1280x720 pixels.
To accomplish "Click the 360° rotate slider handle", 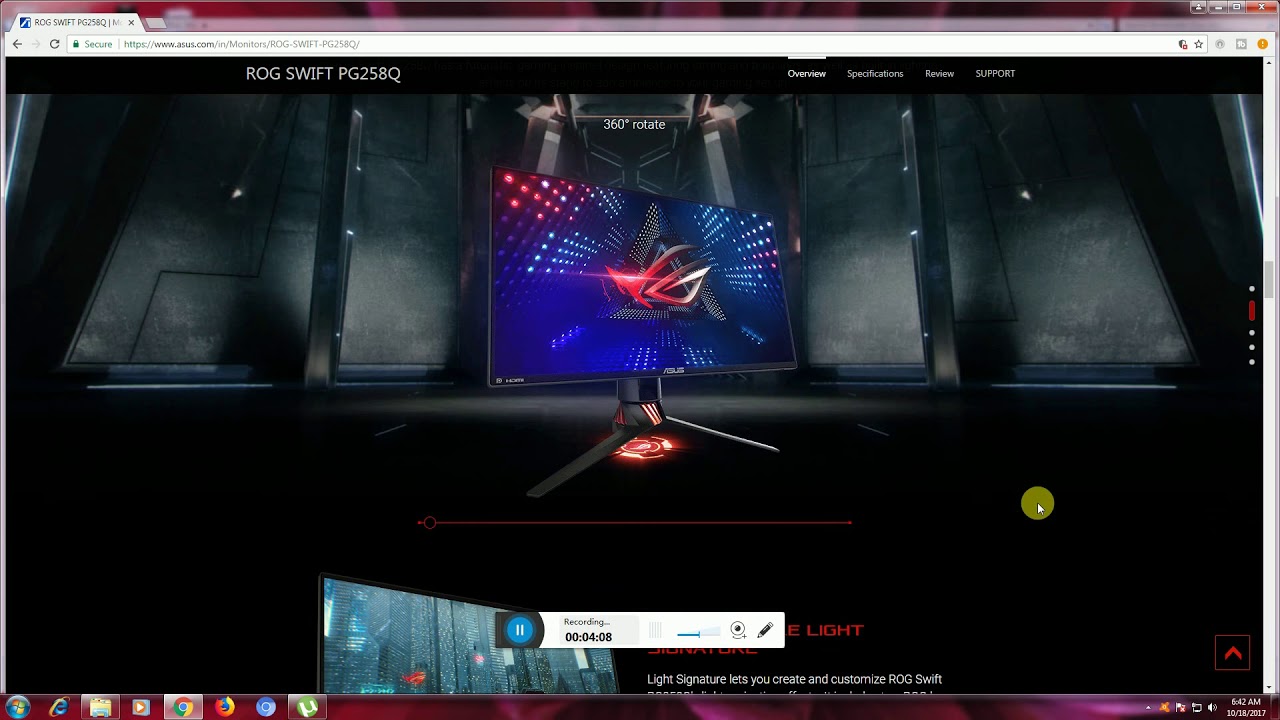I will [430, 523].
